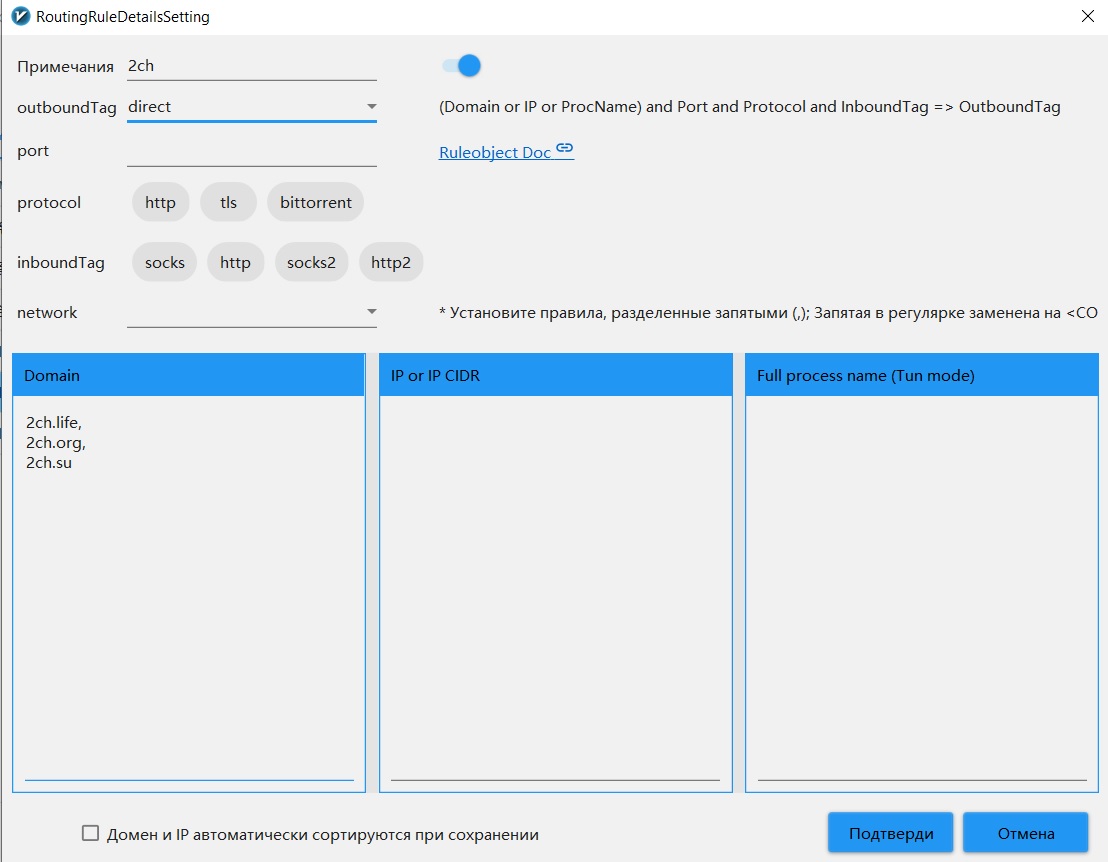
Task: Select the http protocol chip
Action: 160,202
